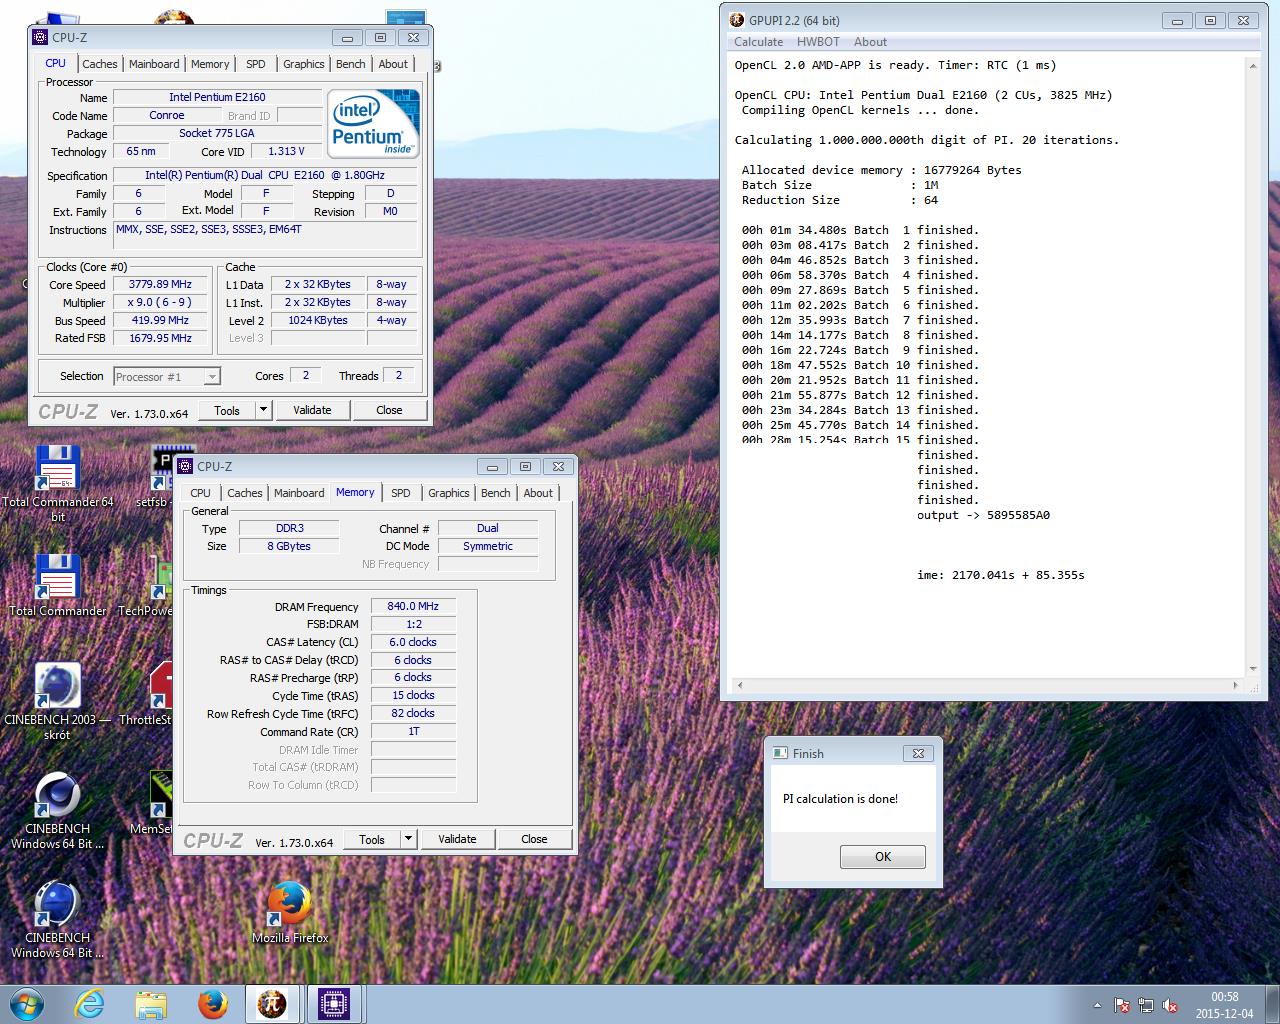Open HWBOT menu in GPUPI
Screen dimensions: 1280x1024
point(818,42)
